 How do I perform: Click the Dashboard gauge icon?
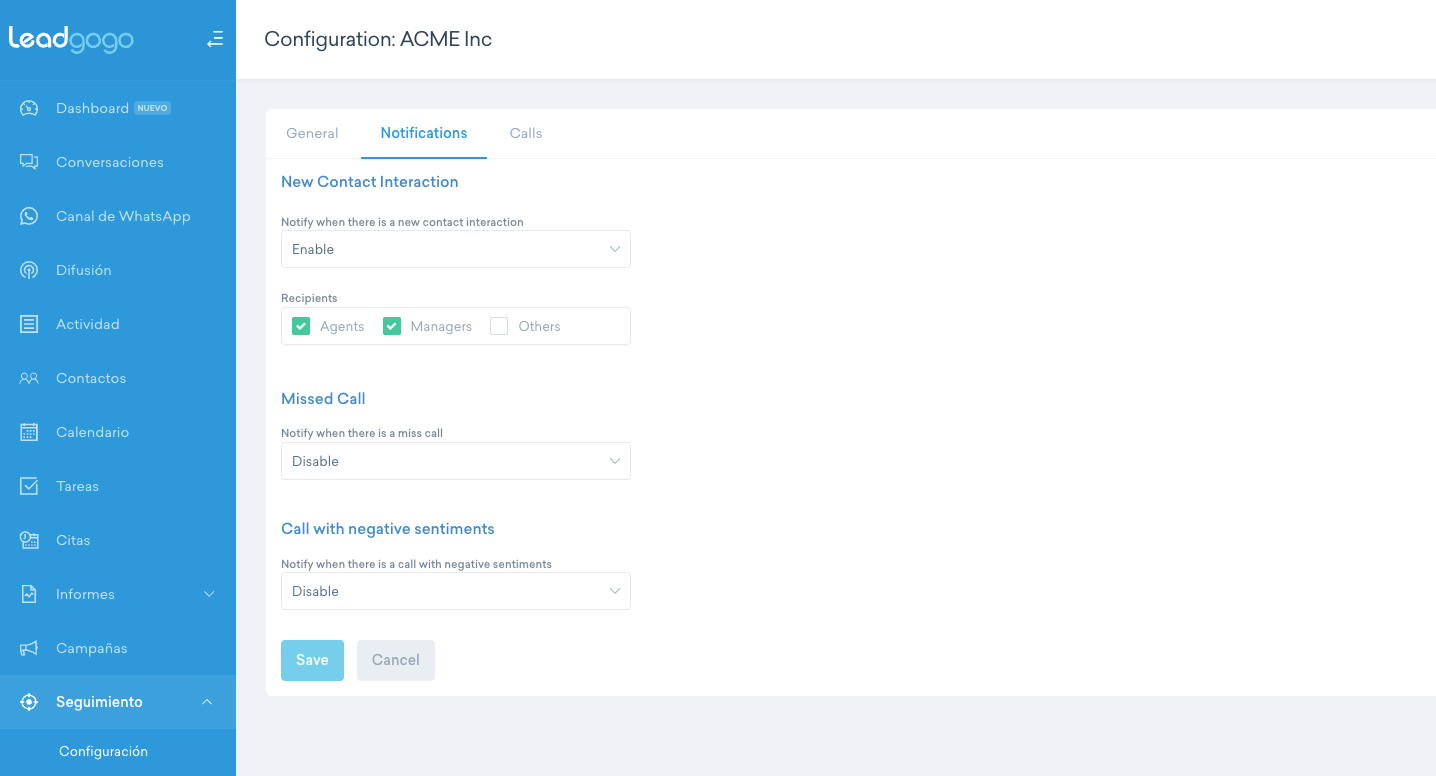pyautogui.click(x=29, y=108)
